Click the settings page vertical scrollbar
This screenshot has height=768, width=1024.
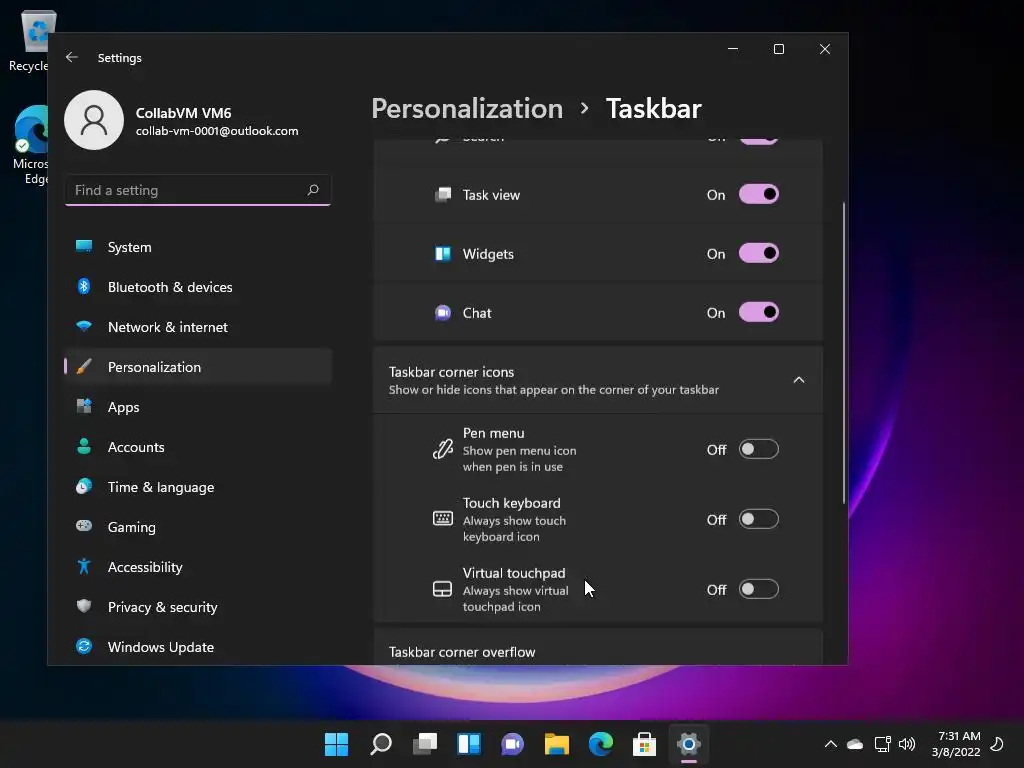(844, 353)
